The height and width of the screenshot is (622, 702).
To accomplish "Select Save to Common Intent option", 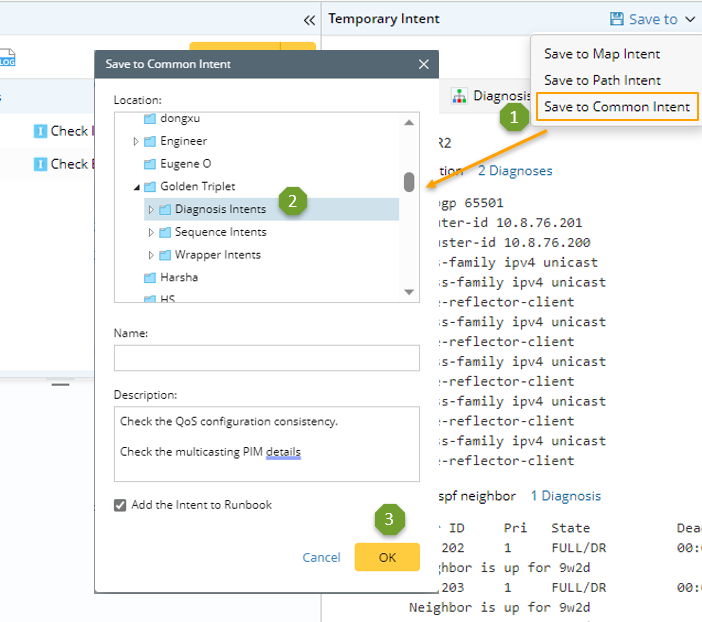I will (616, 107).
